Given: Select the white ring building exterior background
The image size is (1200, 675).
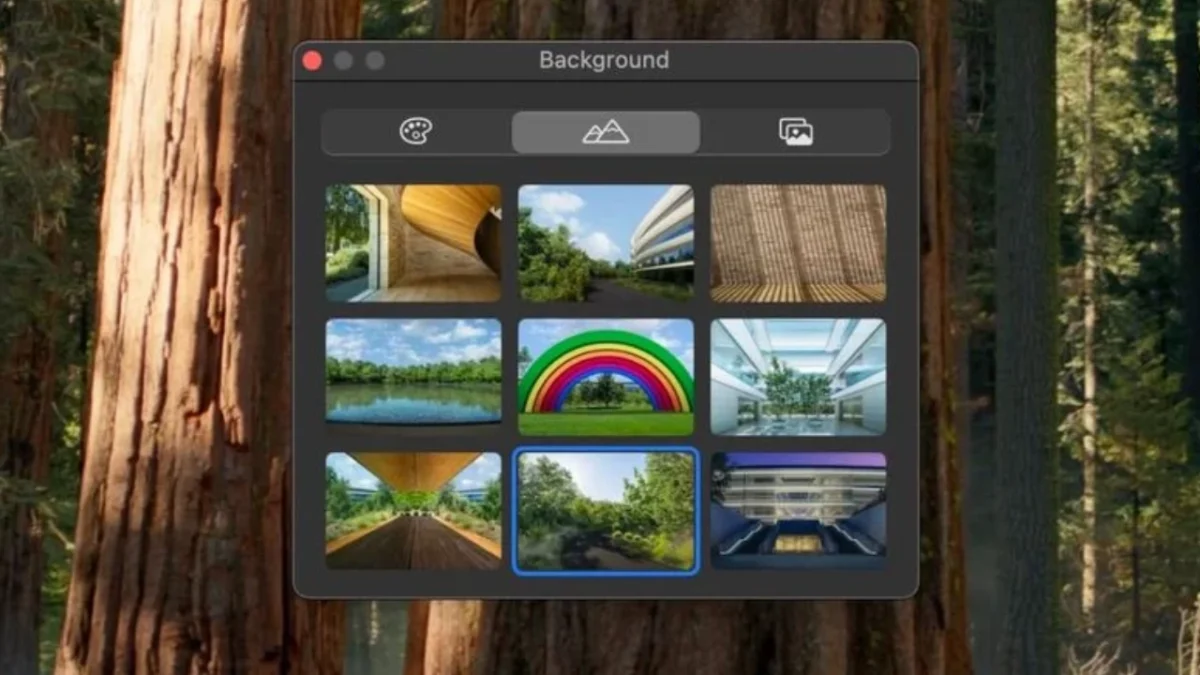Looking at the screenshot, I should click(606, 243).
